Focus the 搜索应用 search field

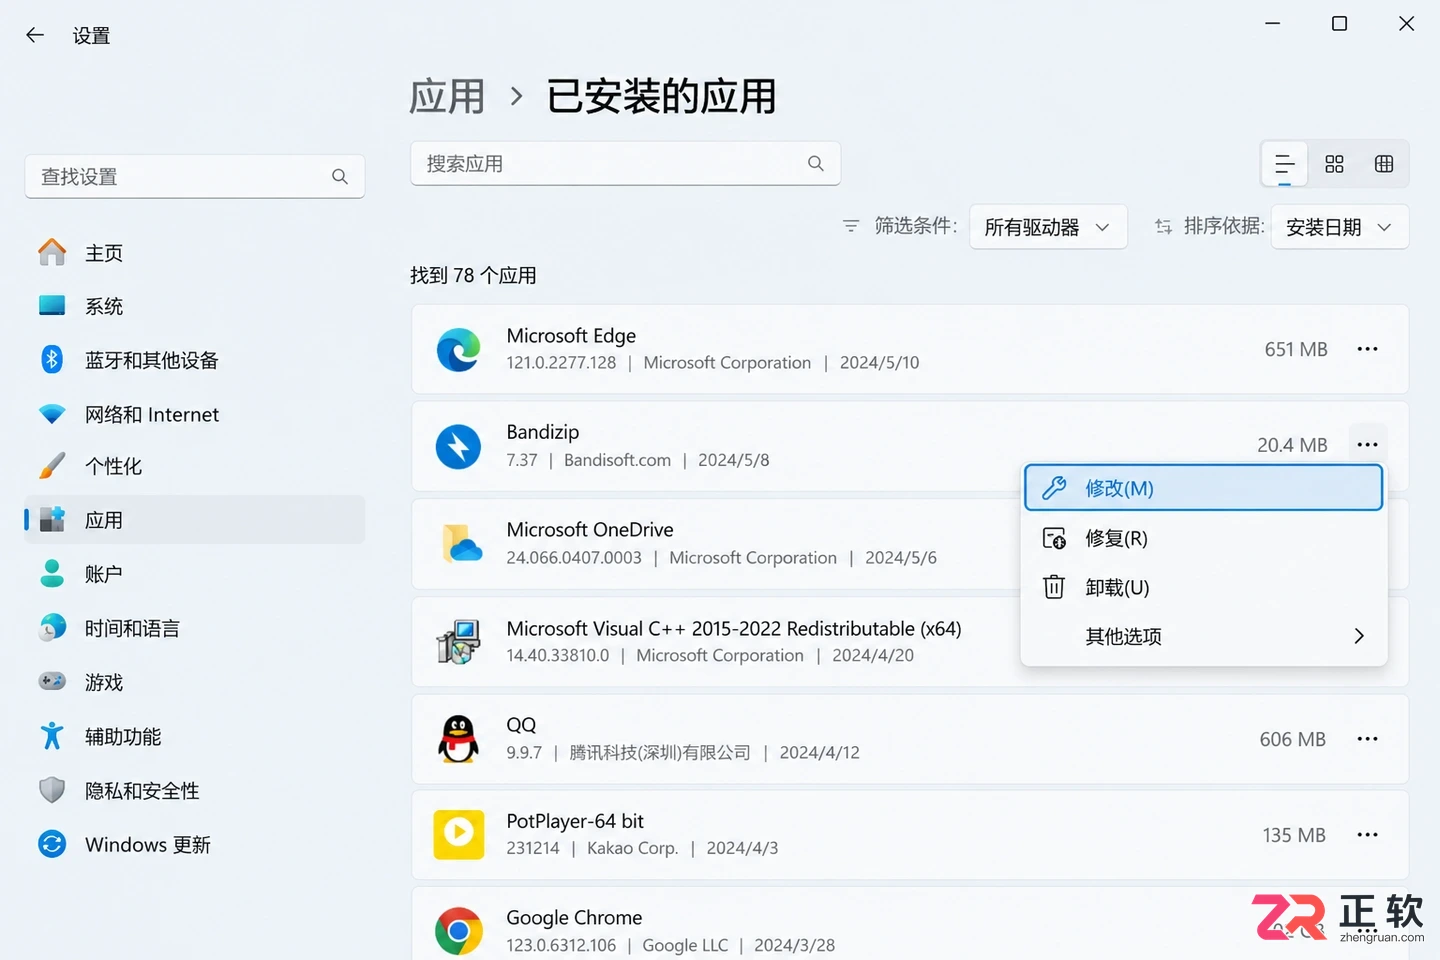click(625, 163)
